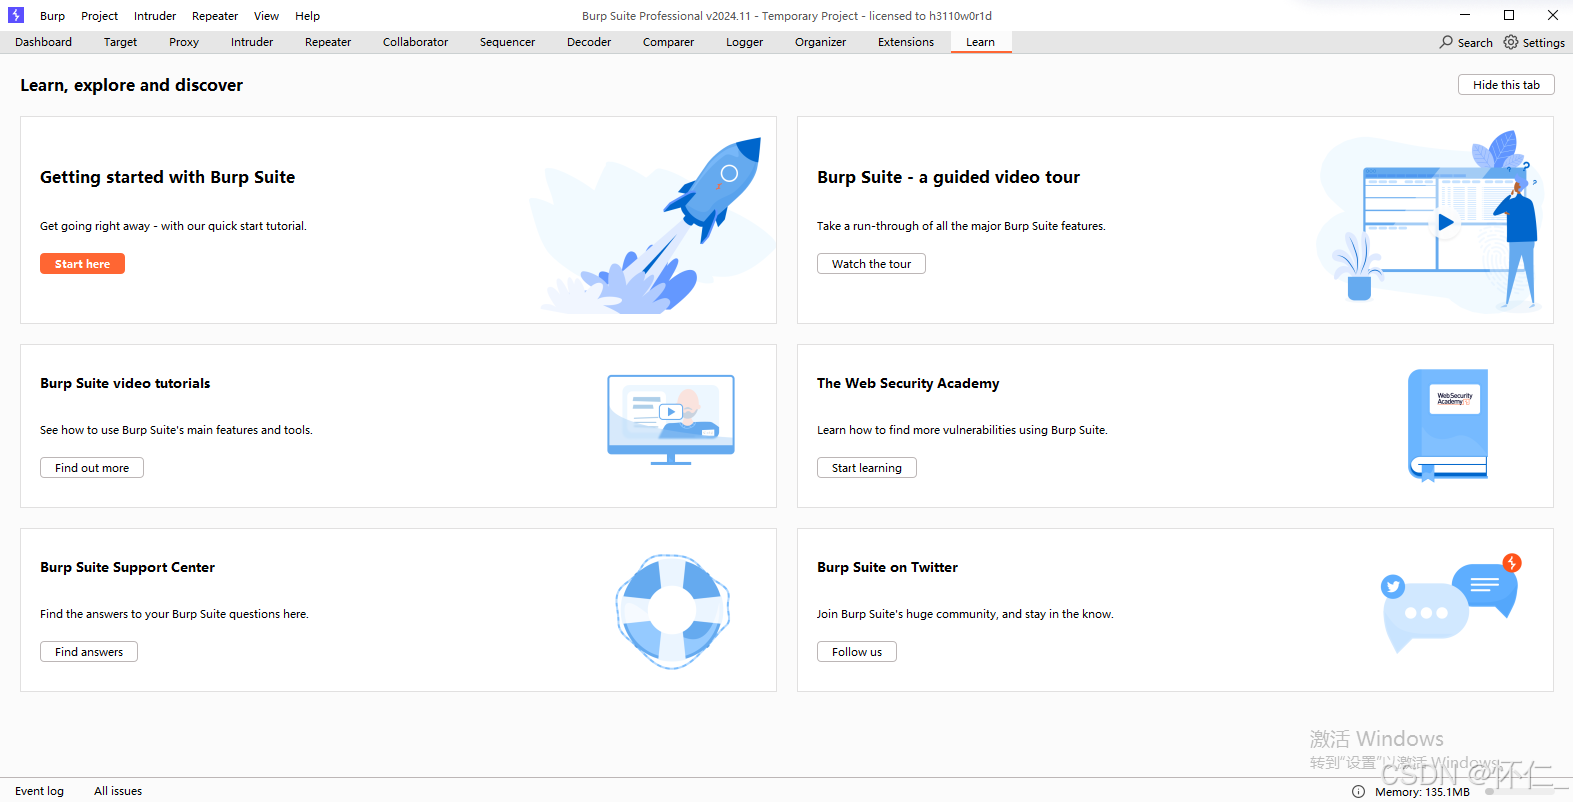
Task: Open Settings via the gear icon
Action: [x=1511, y=42]
